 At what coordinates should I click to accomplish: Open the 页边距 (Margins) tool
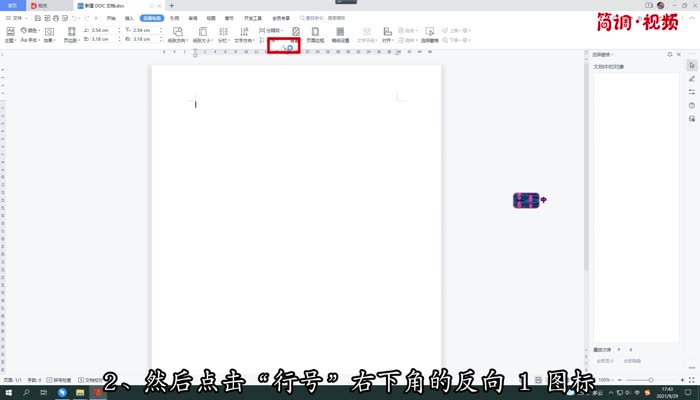(x=71, y=35)
